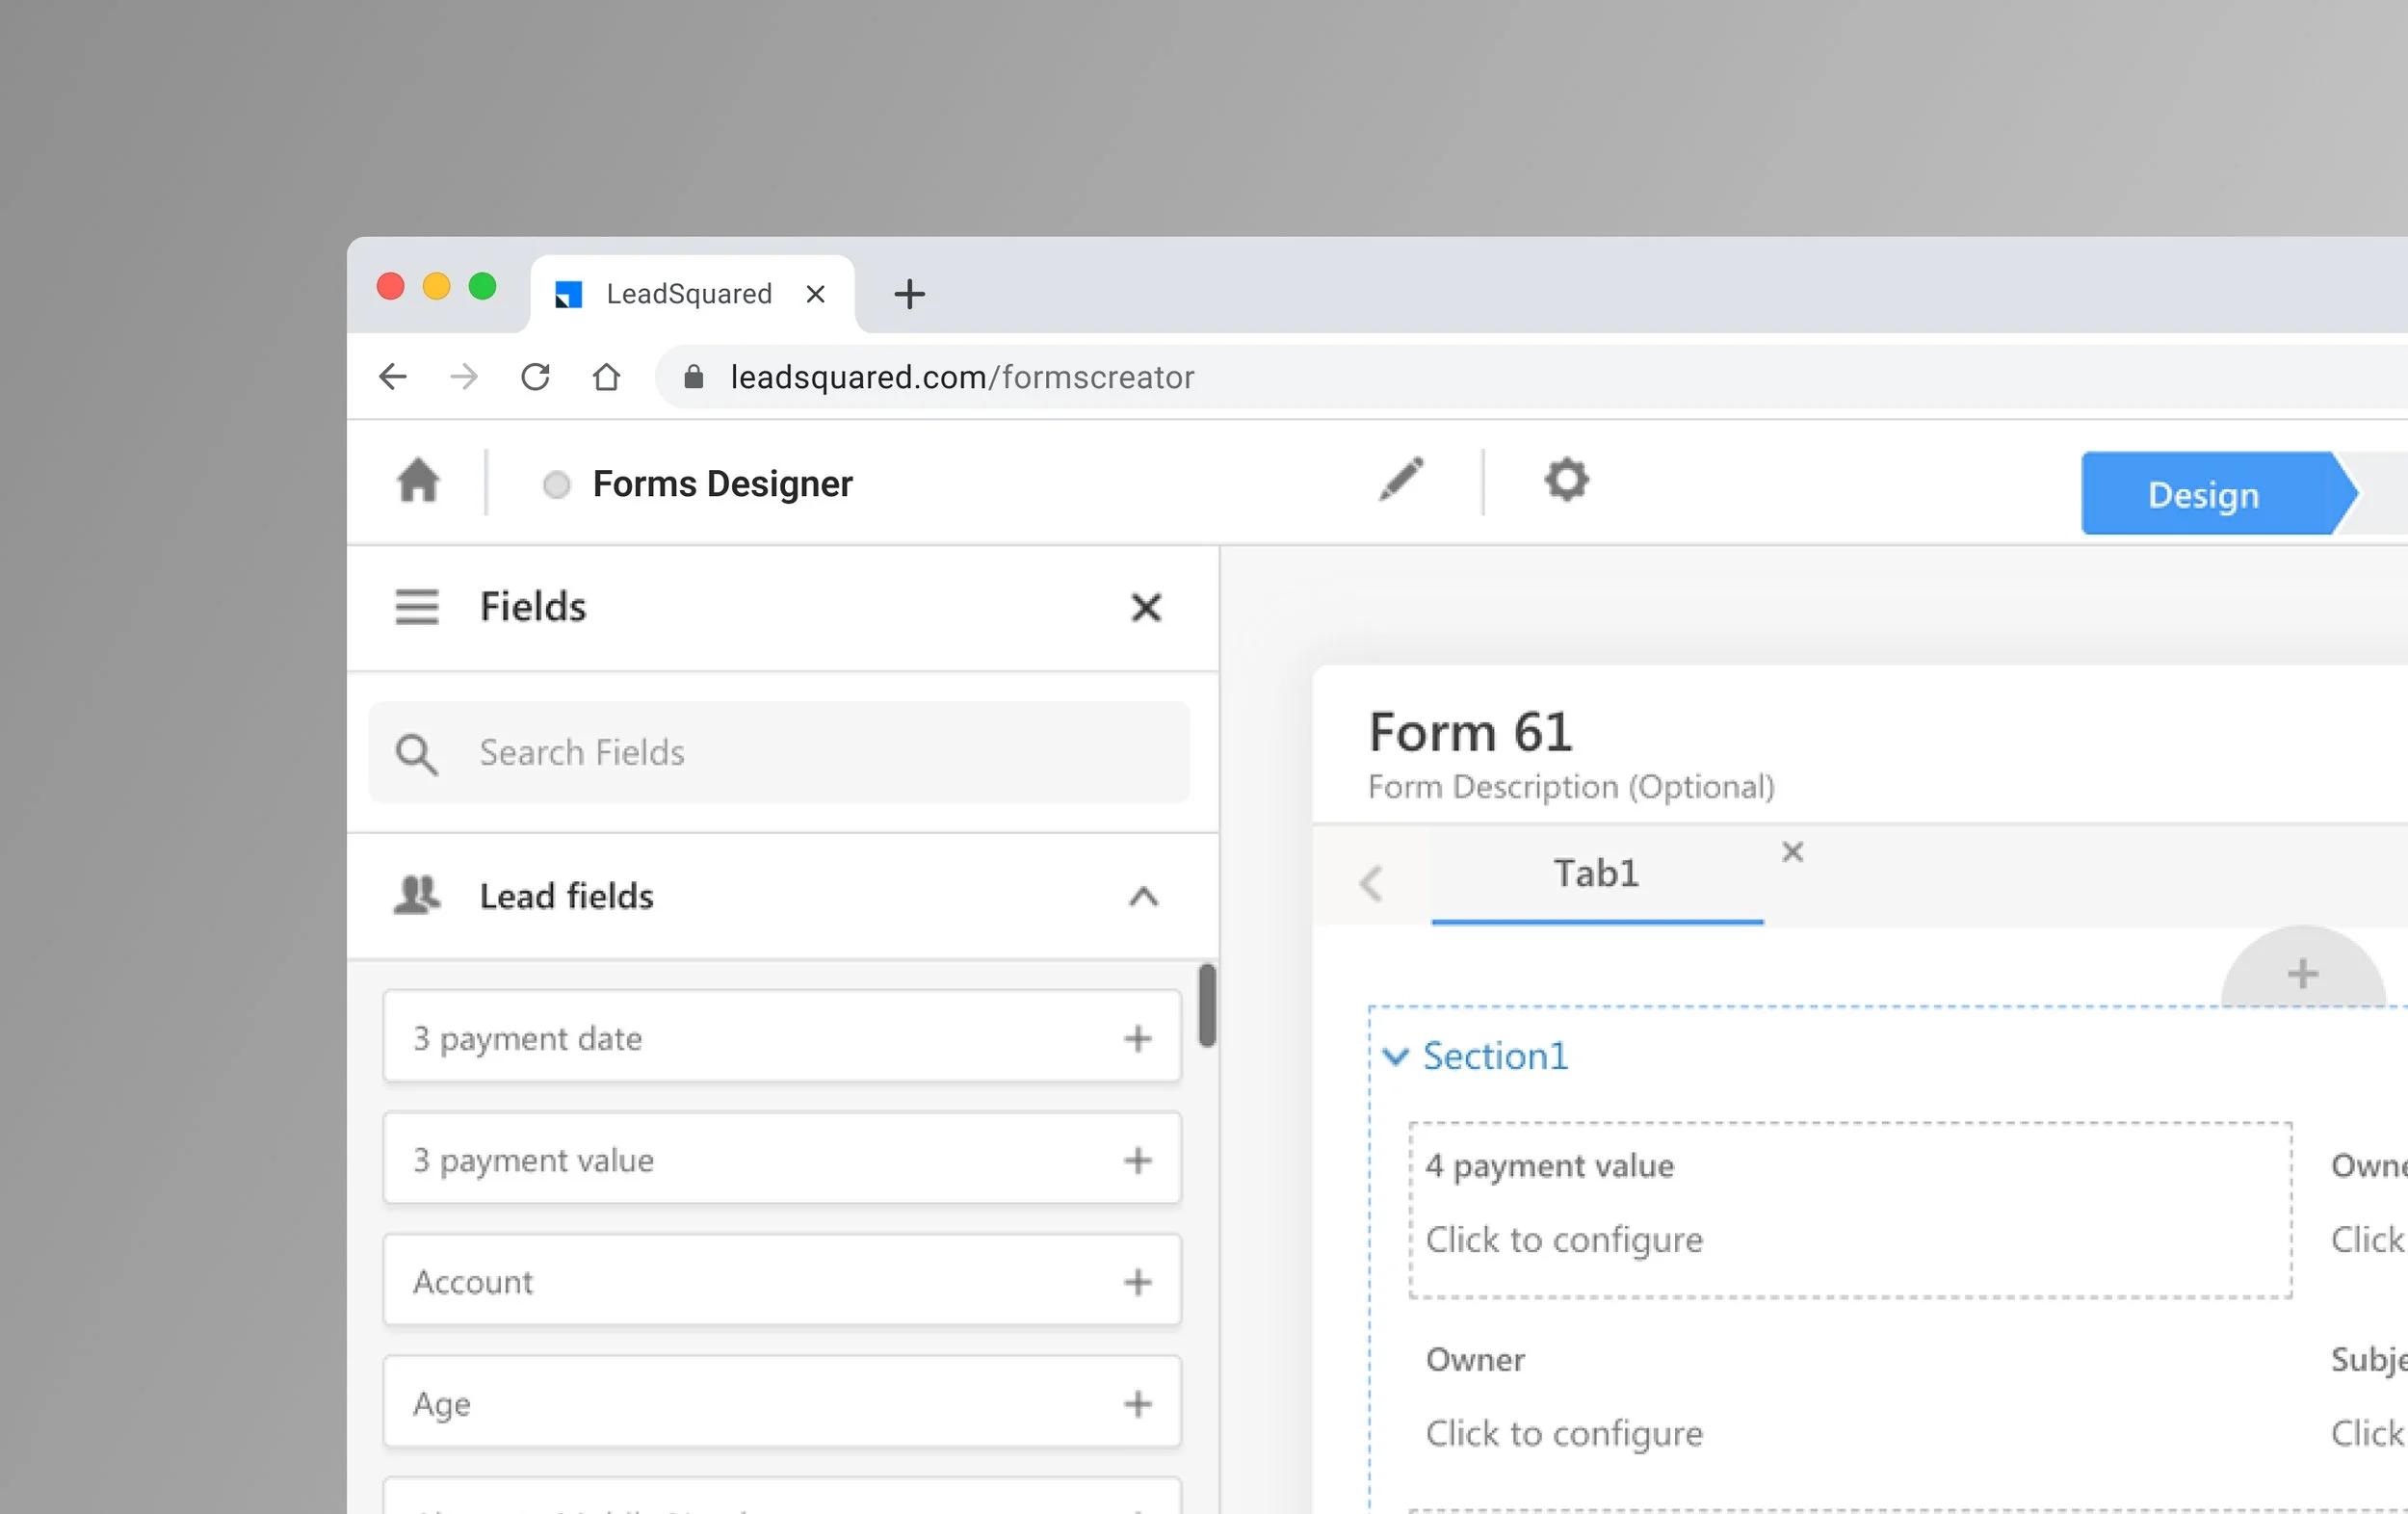The height and width of the screenshot is (1514, 2408).
Task: Click the pencil edit icon in header
Action: pos(1401,480)
